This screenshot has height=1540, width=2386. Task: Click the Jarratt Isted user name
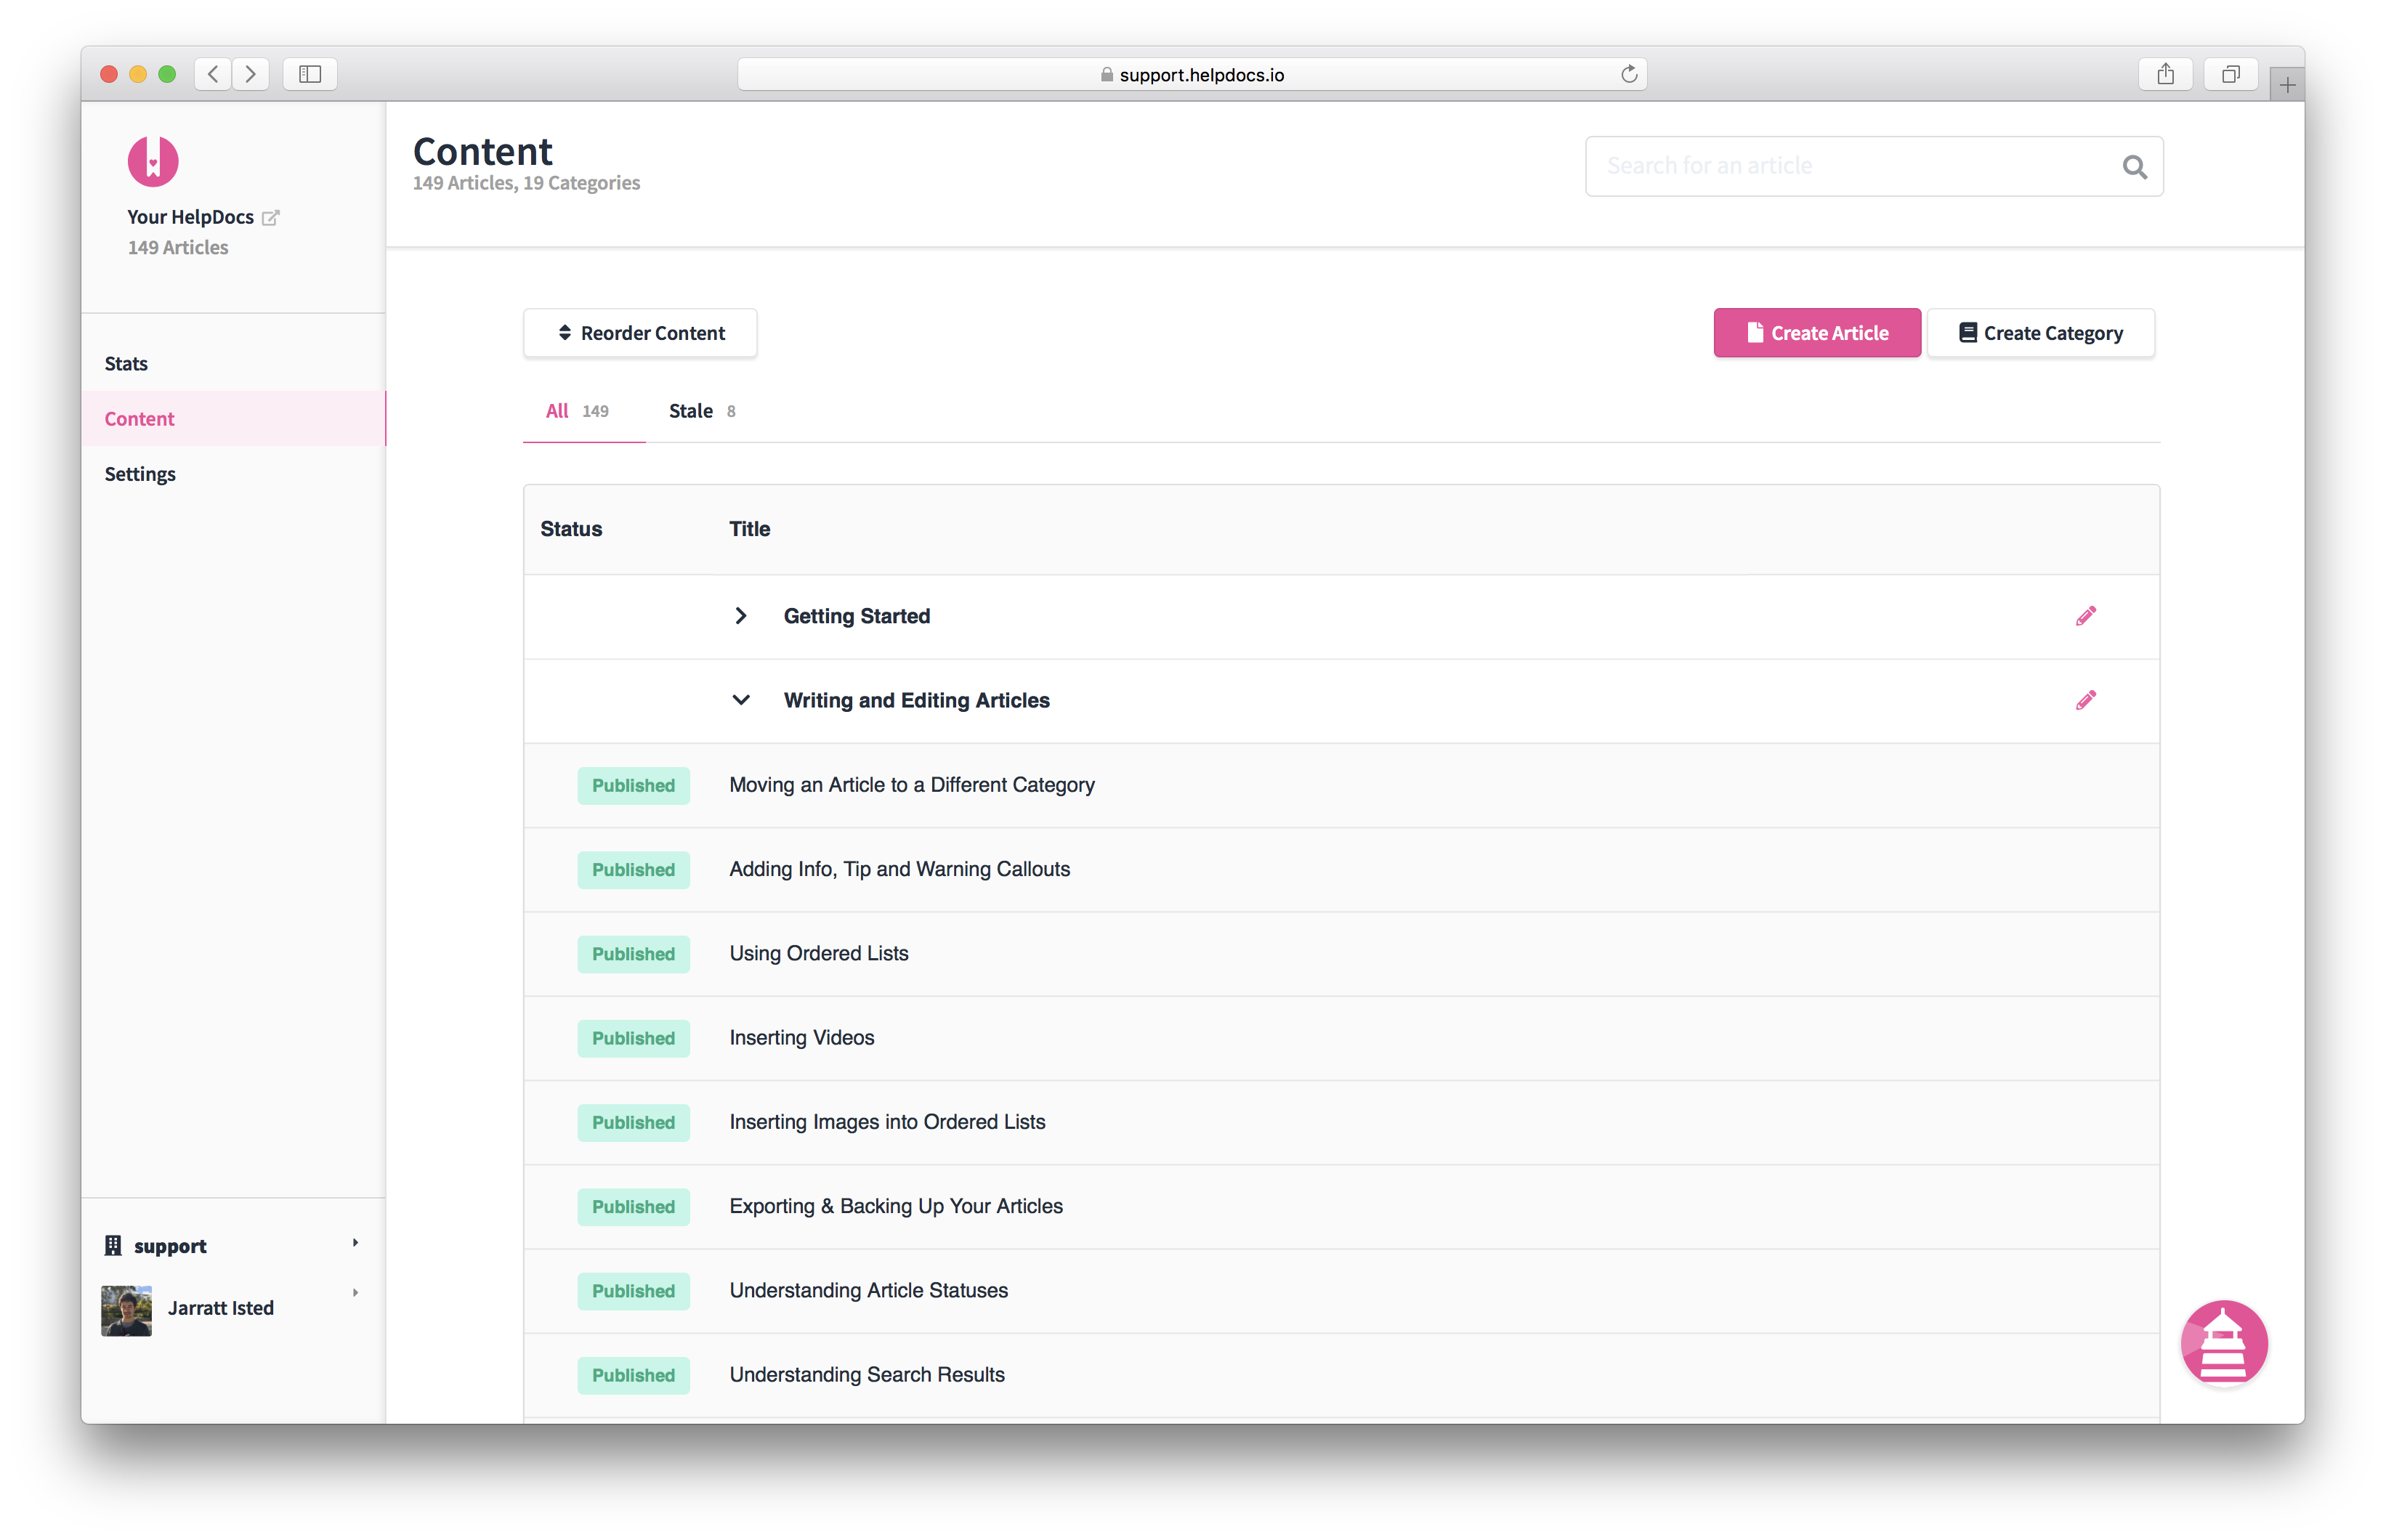(x=220, y=1308)
